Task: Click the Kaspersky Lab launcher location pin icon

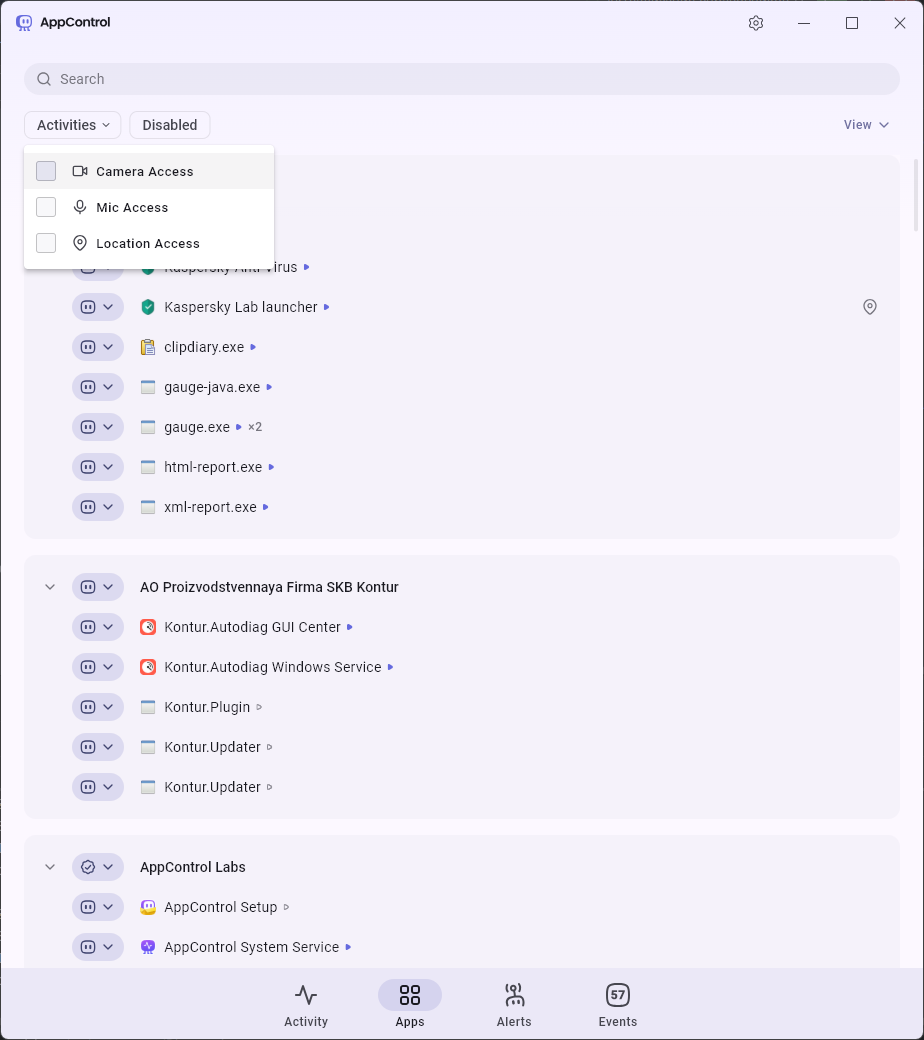Action: click(870, 307)
